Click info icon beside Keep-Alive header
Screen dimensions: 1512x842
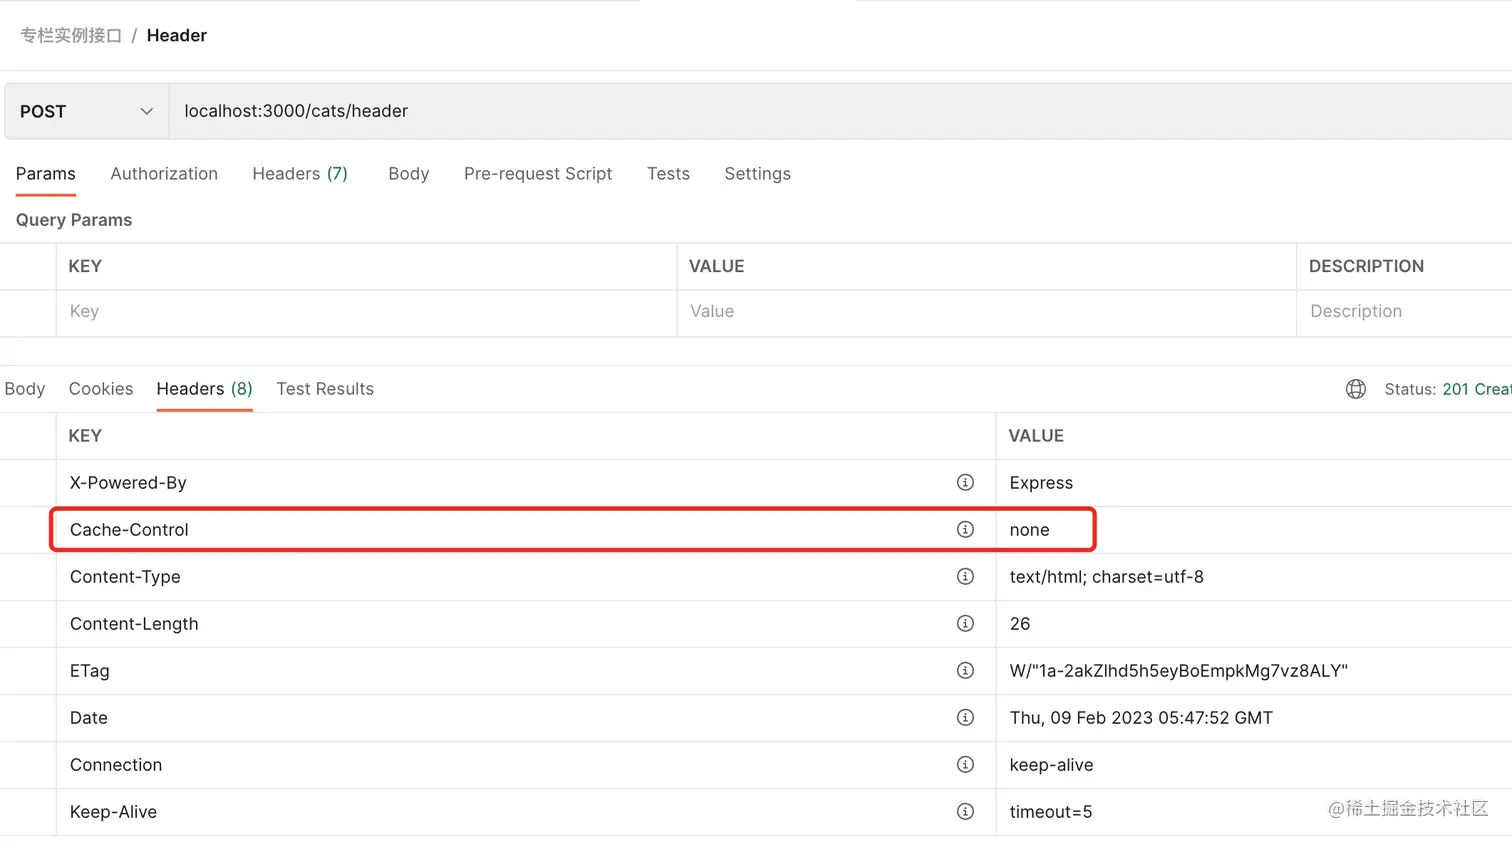click(x=965, y=812)
